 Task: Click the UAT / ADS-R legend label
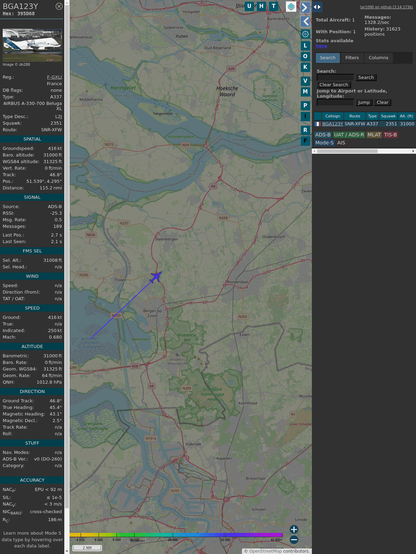(349, 135)
